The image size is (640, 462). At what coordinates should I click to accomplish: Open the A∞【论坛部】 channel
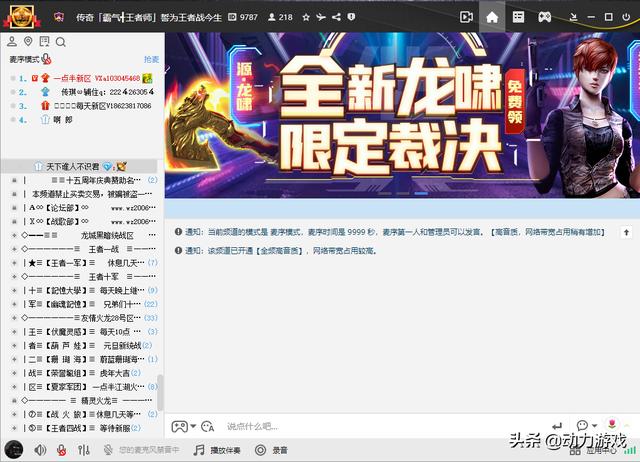(x=84, y=208)
